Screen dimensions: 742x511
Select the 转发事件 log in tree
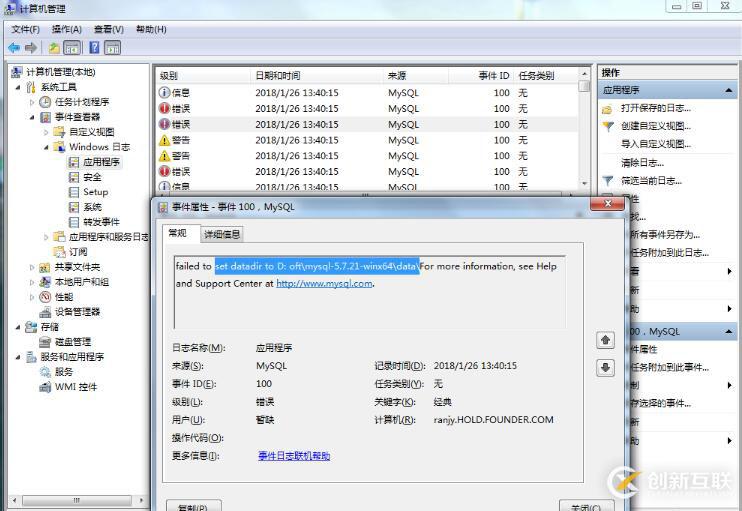click(x=101, y=222)
